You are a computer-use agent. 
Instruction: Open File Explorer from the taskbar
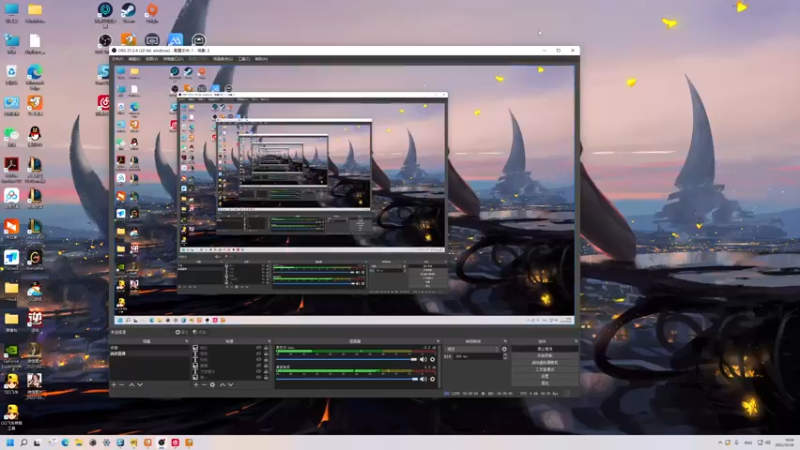click(79, 442)
